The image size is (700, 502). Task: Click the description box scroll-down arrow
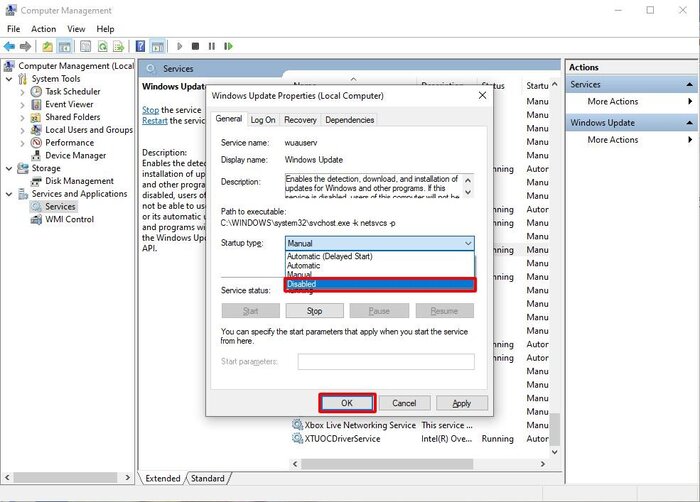[468, 192]
